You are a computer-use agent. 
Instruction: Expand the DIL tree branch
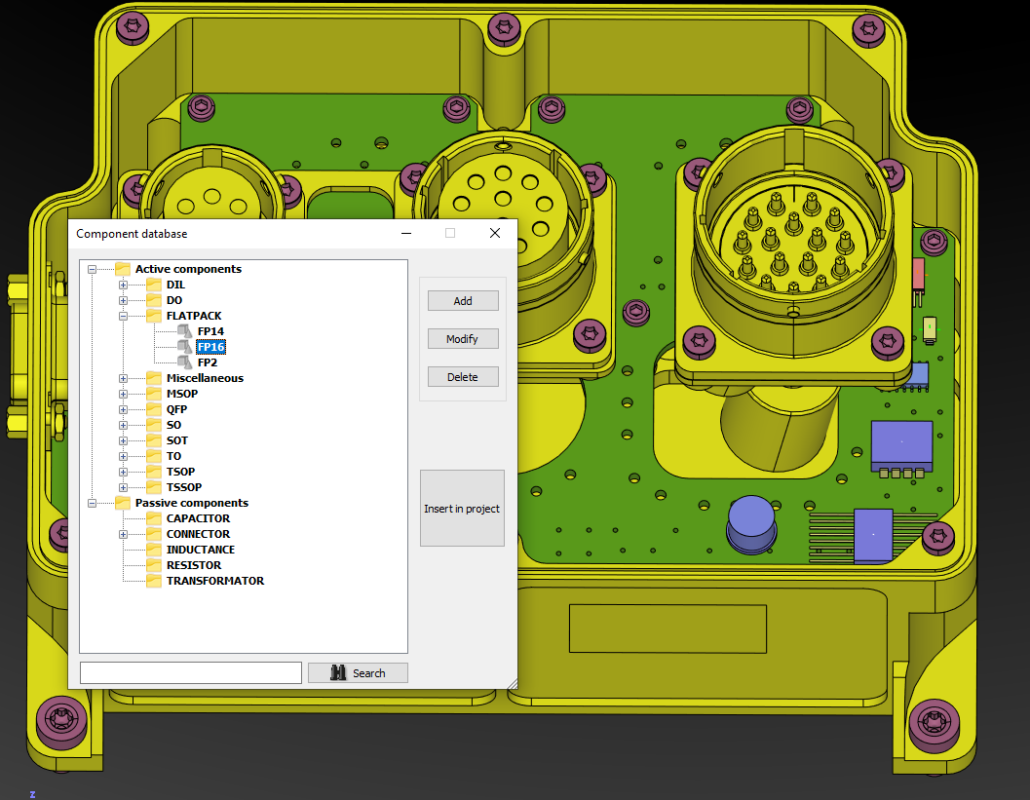[121, 284]
